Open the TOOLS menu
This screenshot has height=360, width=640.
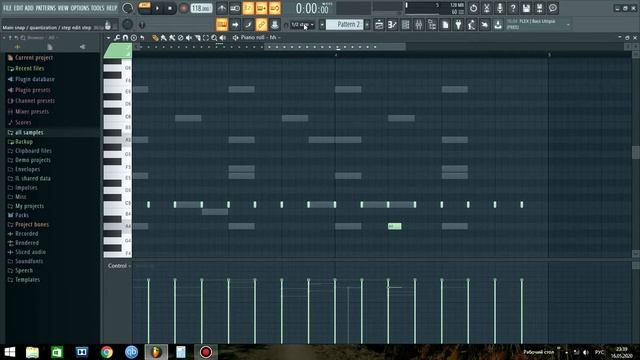(98, 8)
